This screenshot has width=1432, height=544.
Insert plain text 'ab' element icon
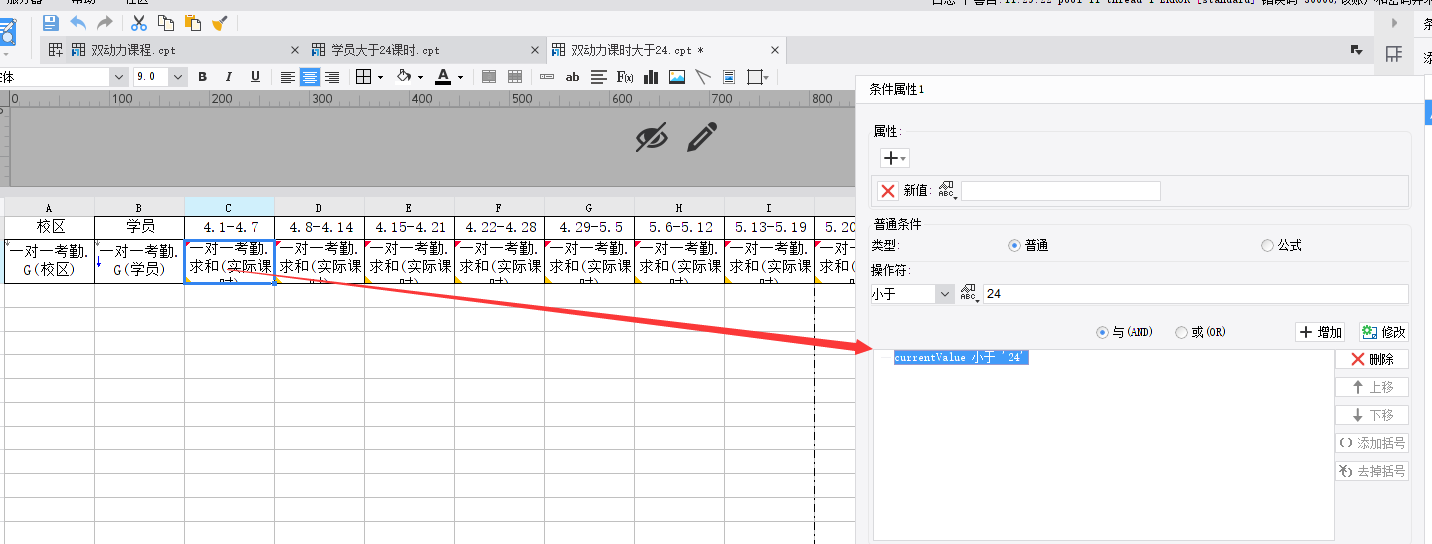pyautogui.click(x=573, y=77)
